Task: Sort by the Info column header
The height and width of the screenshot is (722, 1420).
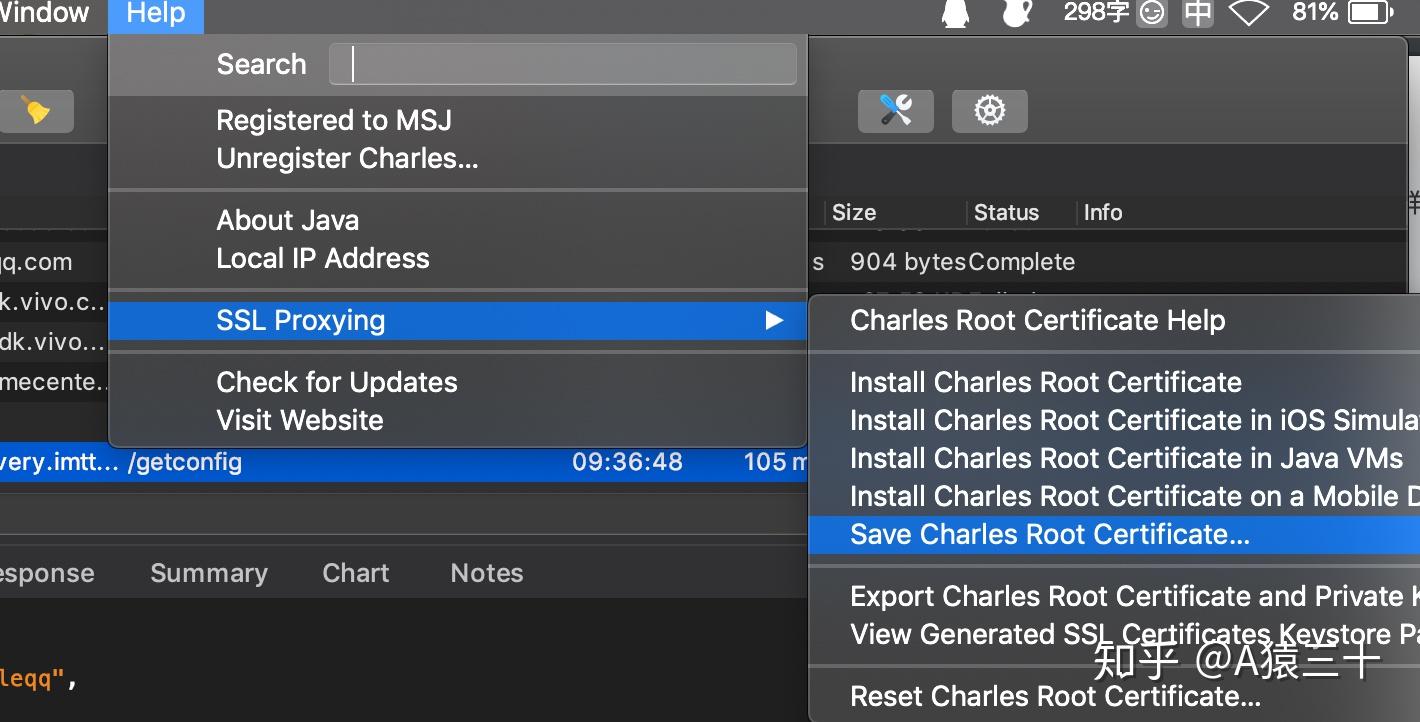Action: coord(1103,212)
